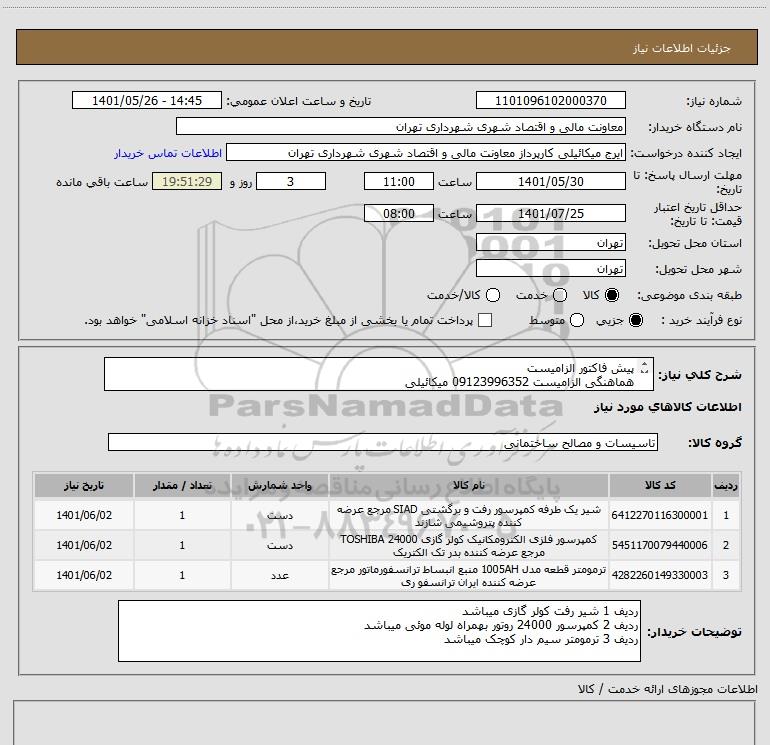
Task: Click the تاریخ نیاز column header
Action: 84,485
